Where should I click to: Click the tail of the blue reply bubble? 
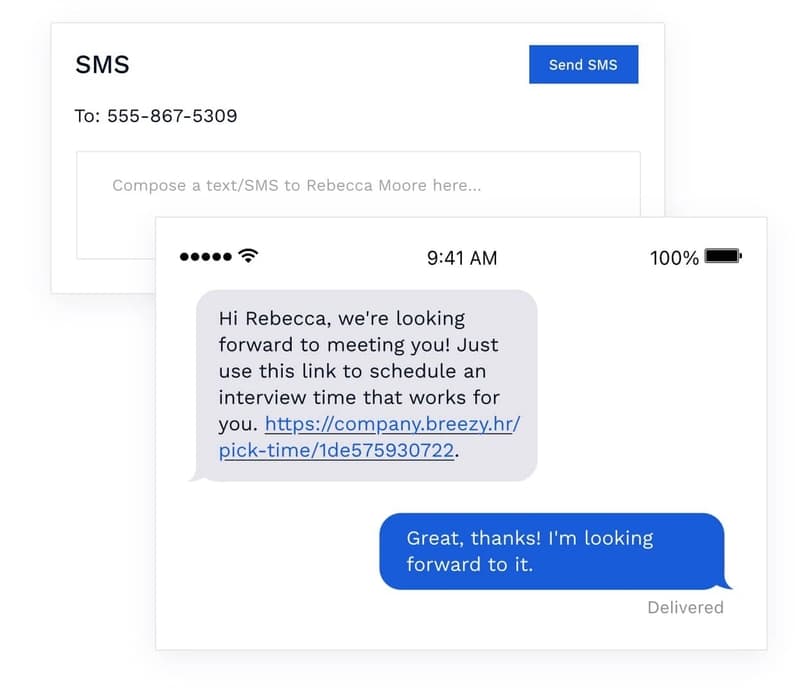coord(727,584)
